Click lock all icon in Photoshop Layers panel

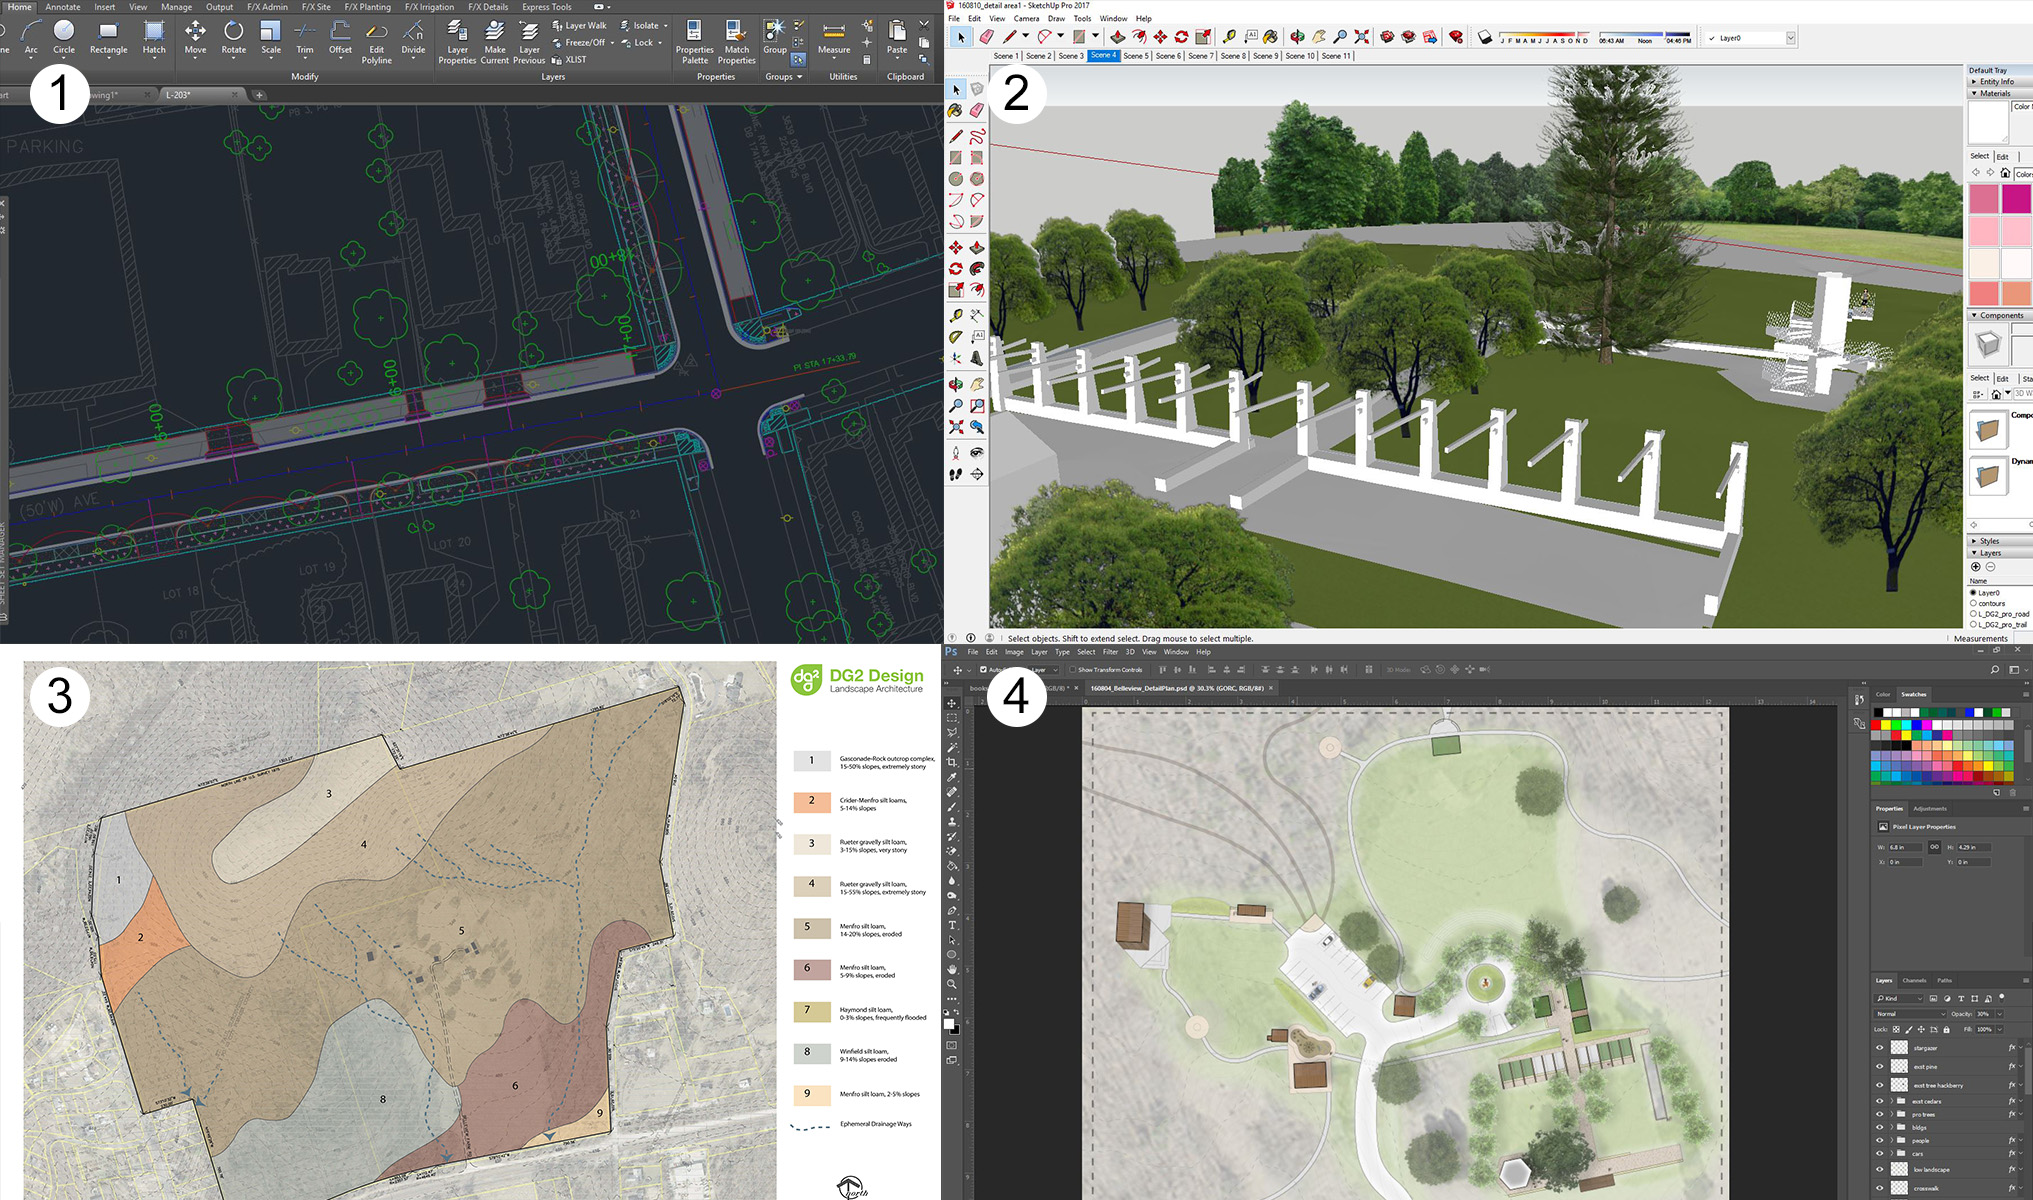(1946, 1029)
